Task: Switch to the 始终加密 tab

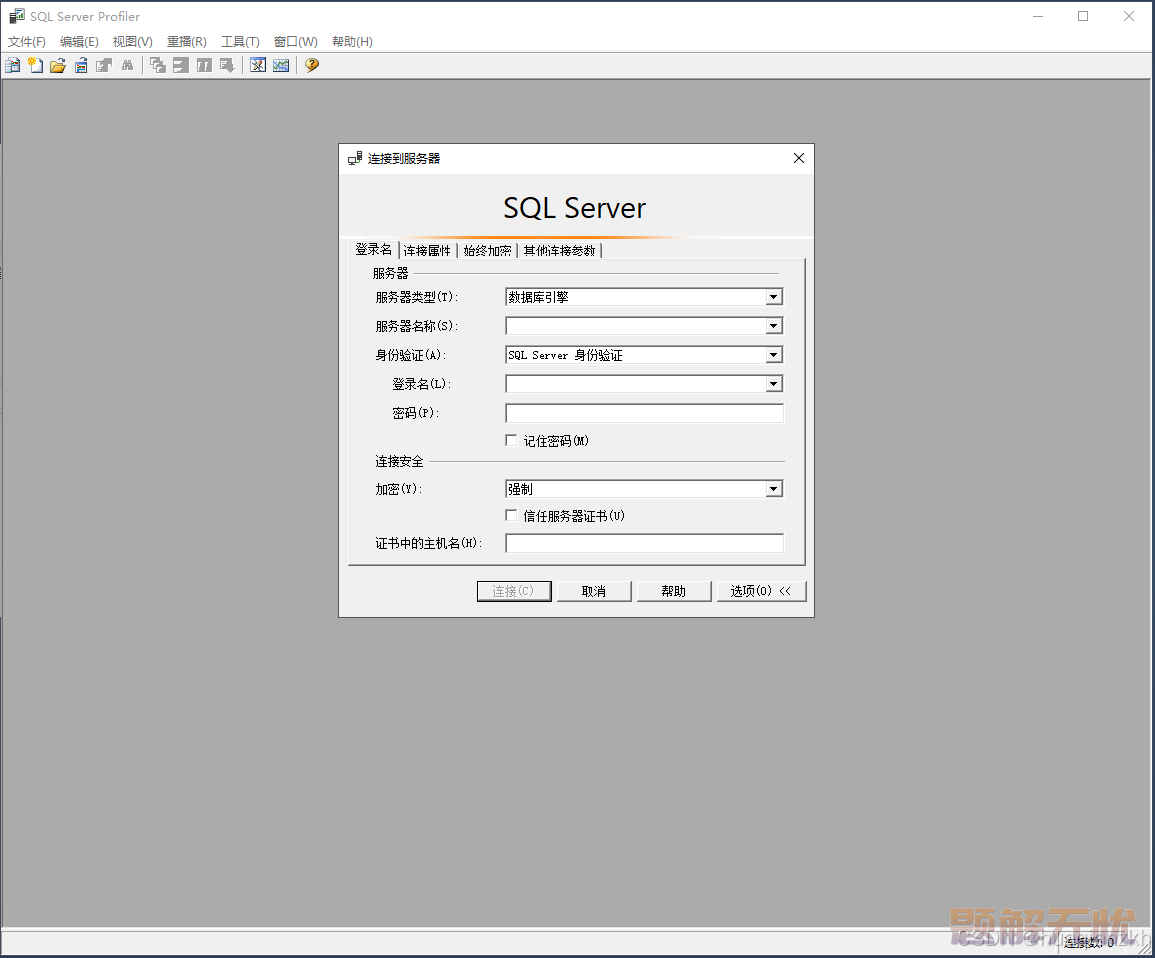Action: (487, 251)
